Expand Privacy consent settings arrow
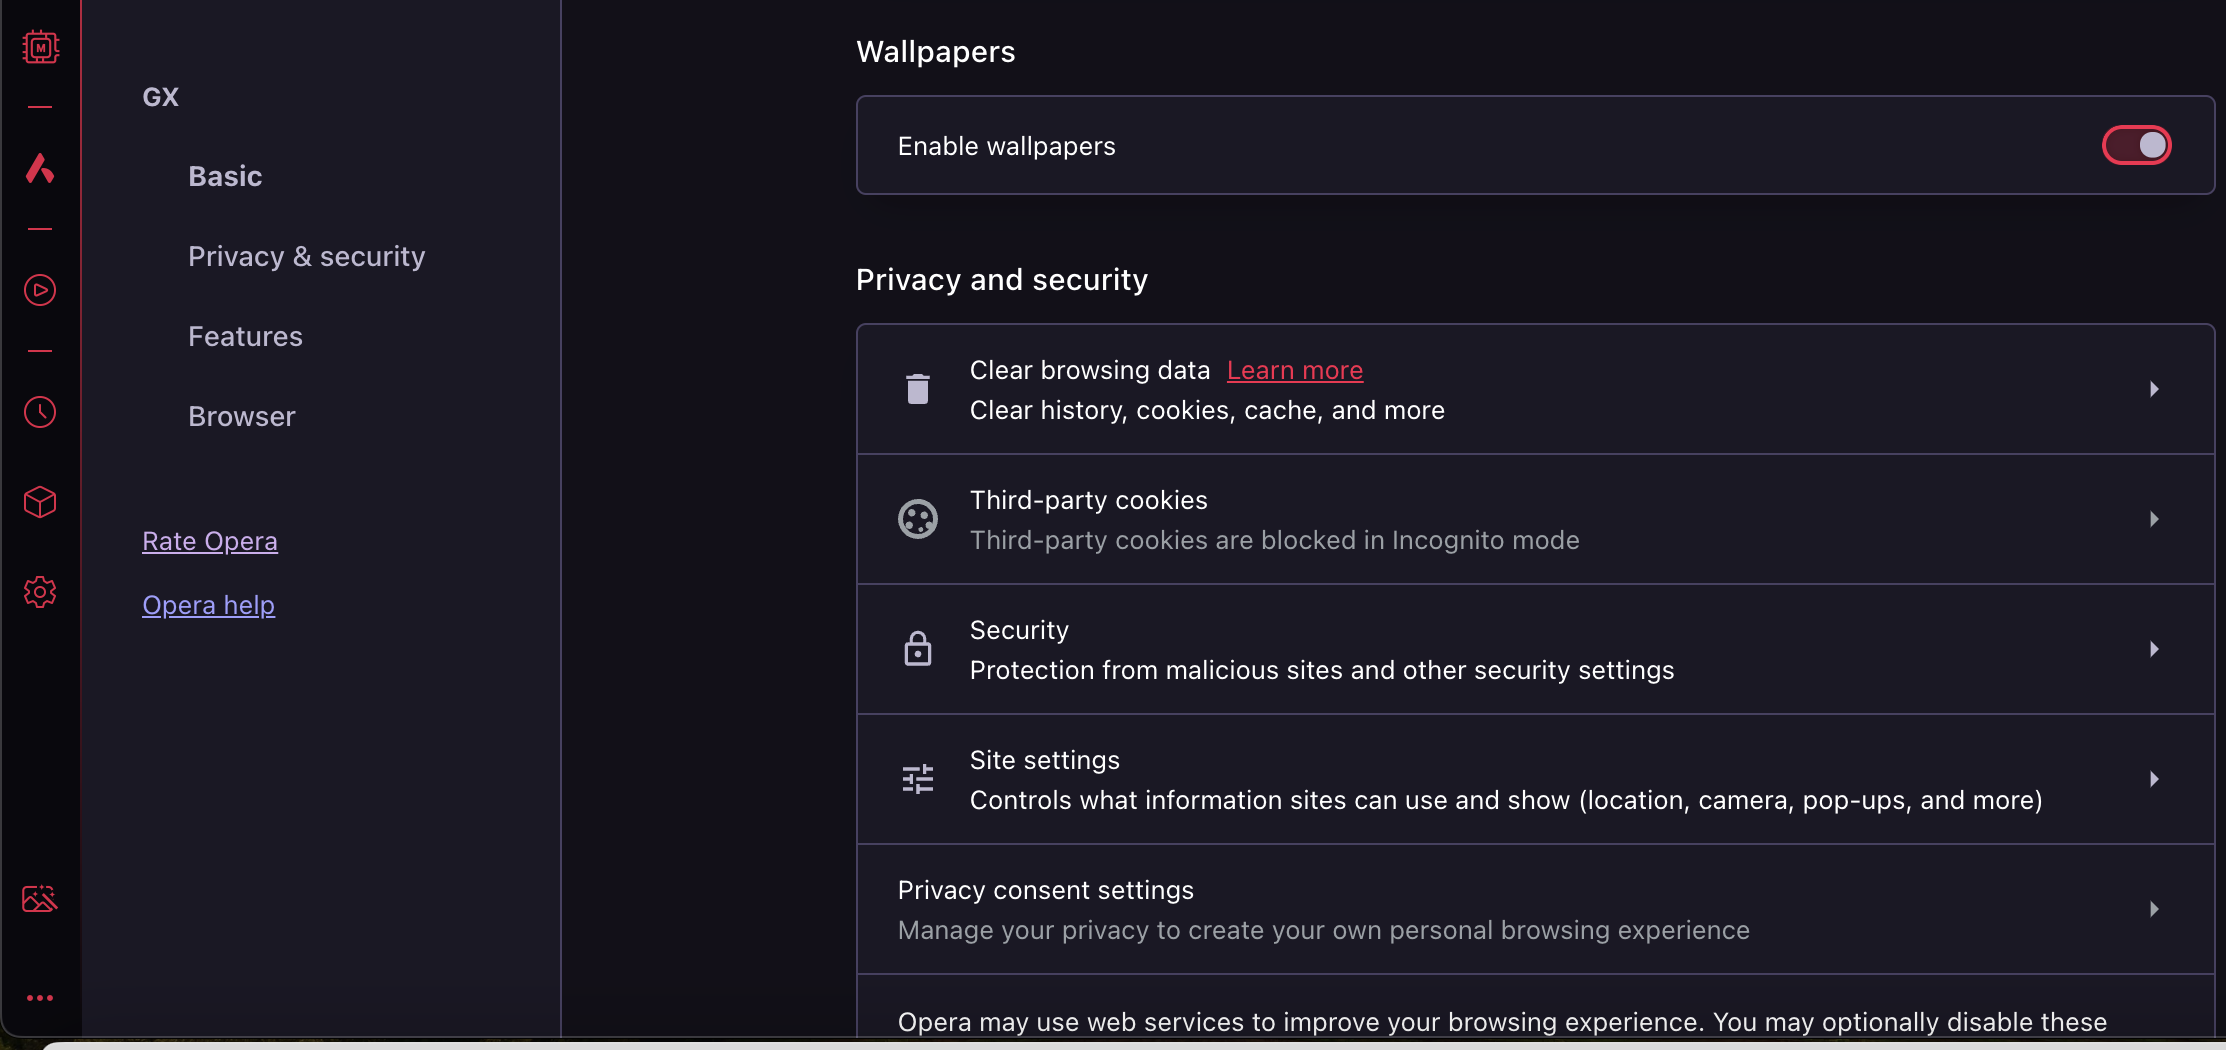 pyautogui.click(x=2154, y=909)
